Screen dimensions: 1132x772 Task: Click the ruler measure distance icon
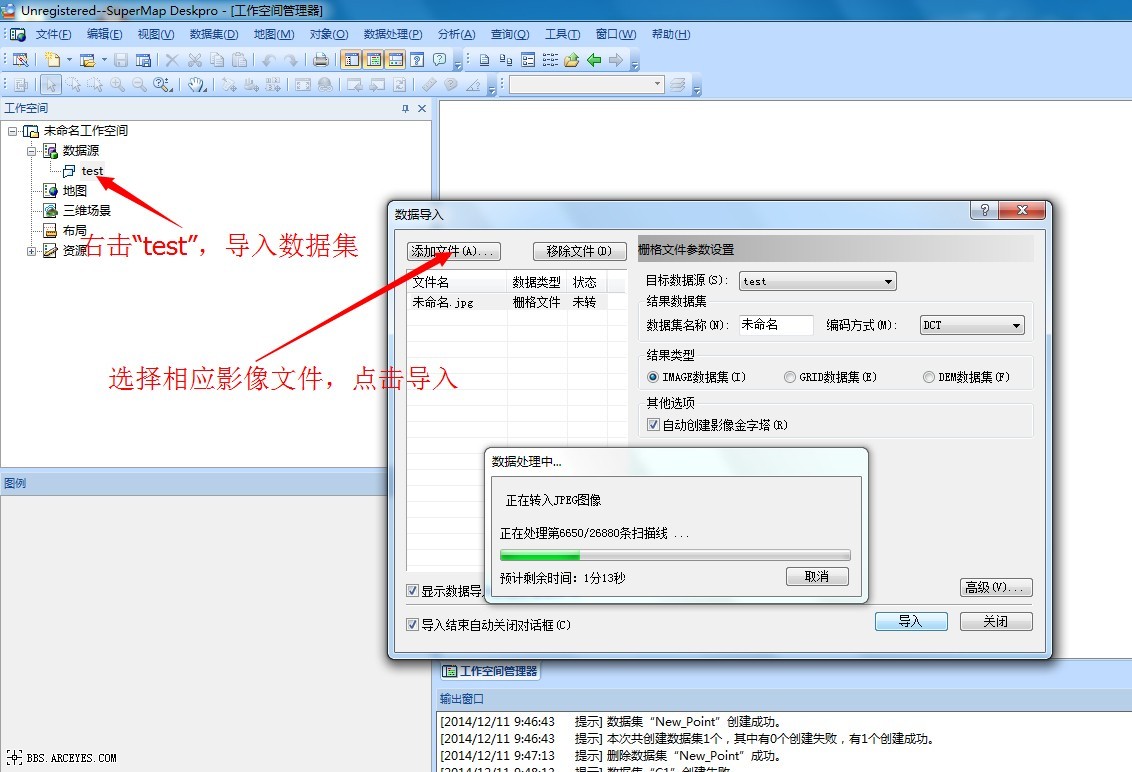429,84
